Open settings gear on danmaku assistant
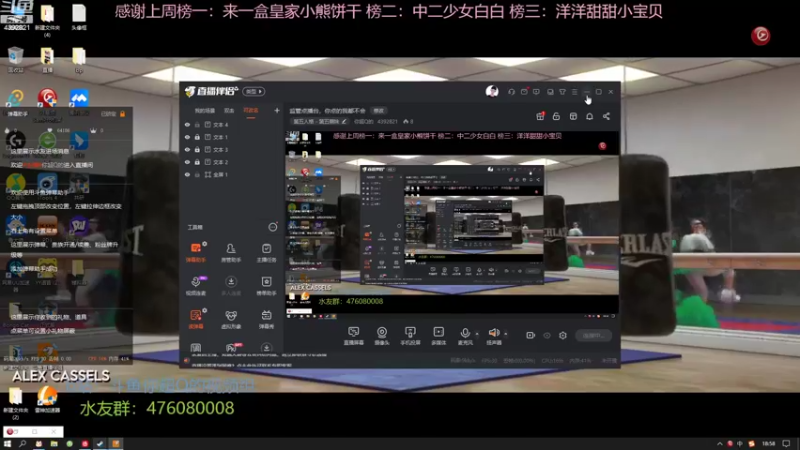Screen dimensions: 800x450 click(x=205, y=244)
